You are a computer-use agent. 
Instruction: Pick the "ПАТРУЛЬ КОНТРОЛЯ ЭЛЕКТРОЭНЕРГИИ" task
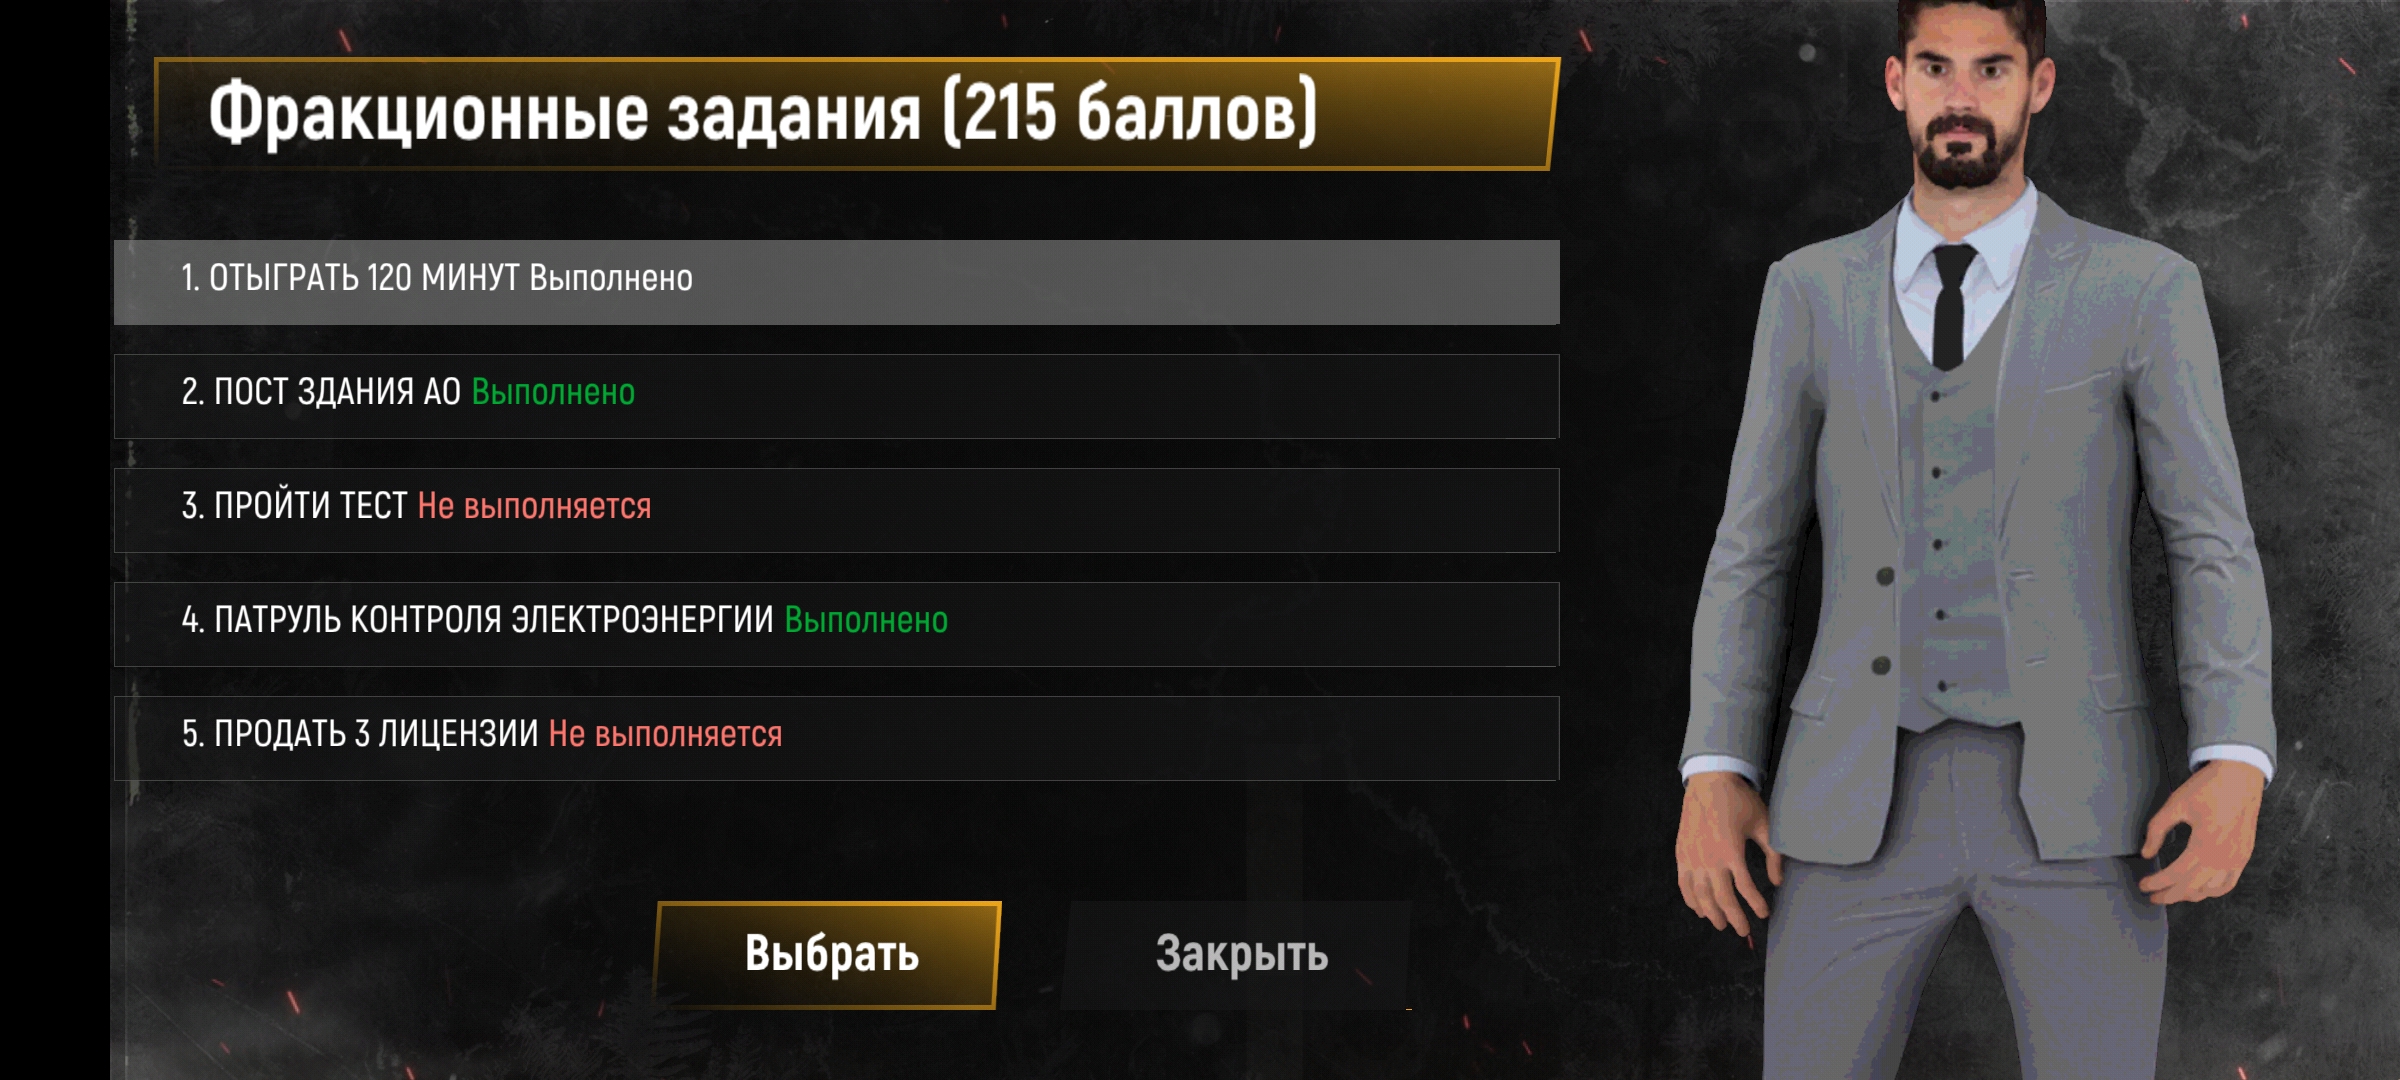[x=836, y=624]
